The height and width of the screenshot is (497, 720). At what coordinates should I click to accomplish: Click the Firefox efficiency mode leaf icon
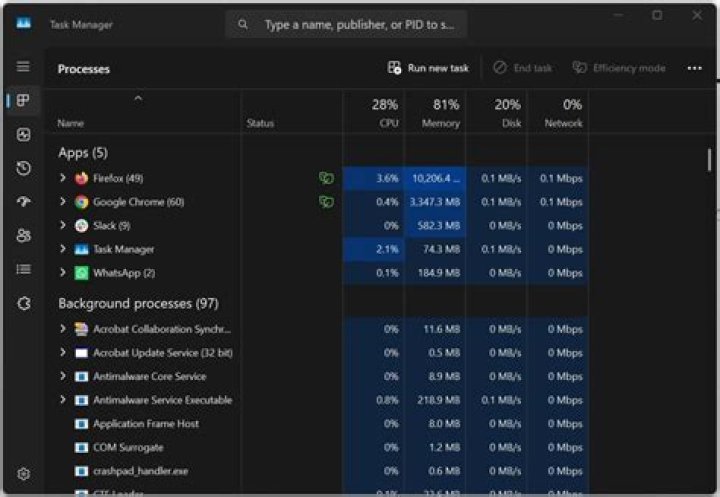click(x=326, y=178)
